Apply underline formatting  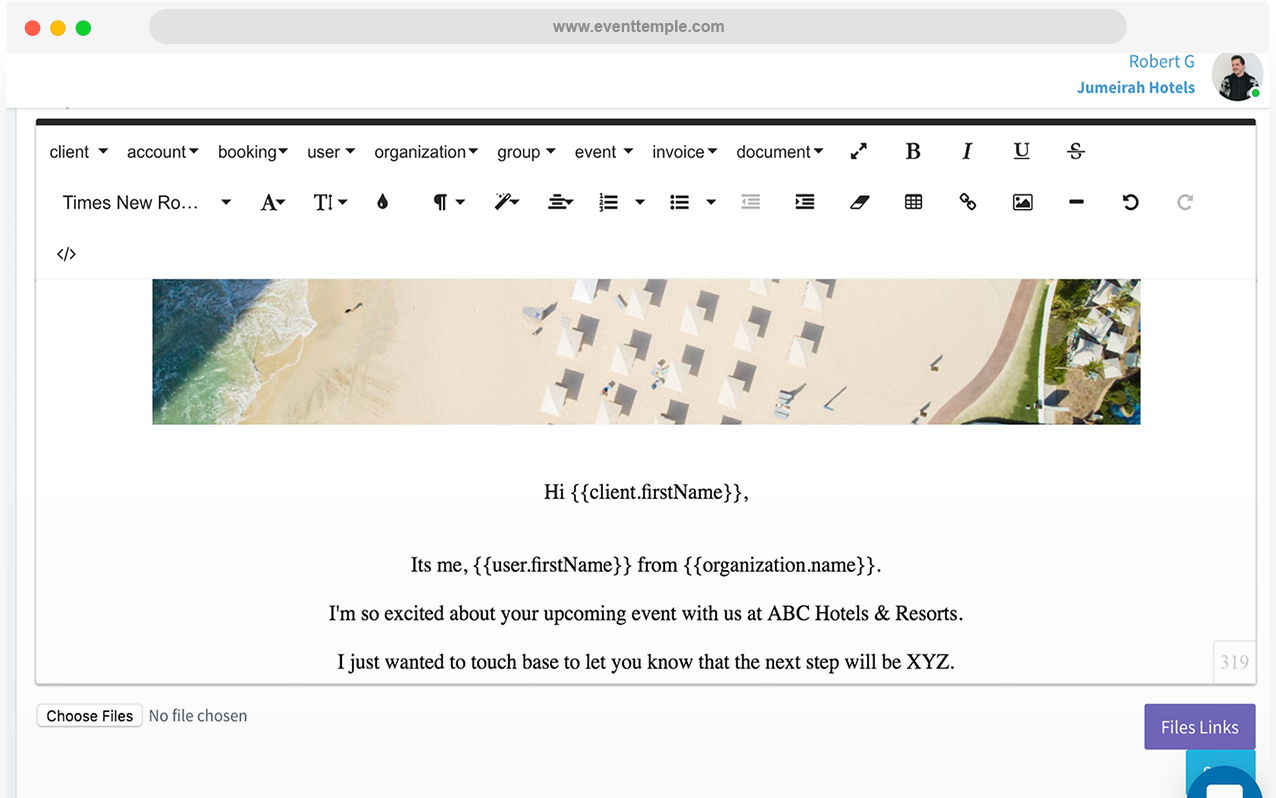point(1021,152)
